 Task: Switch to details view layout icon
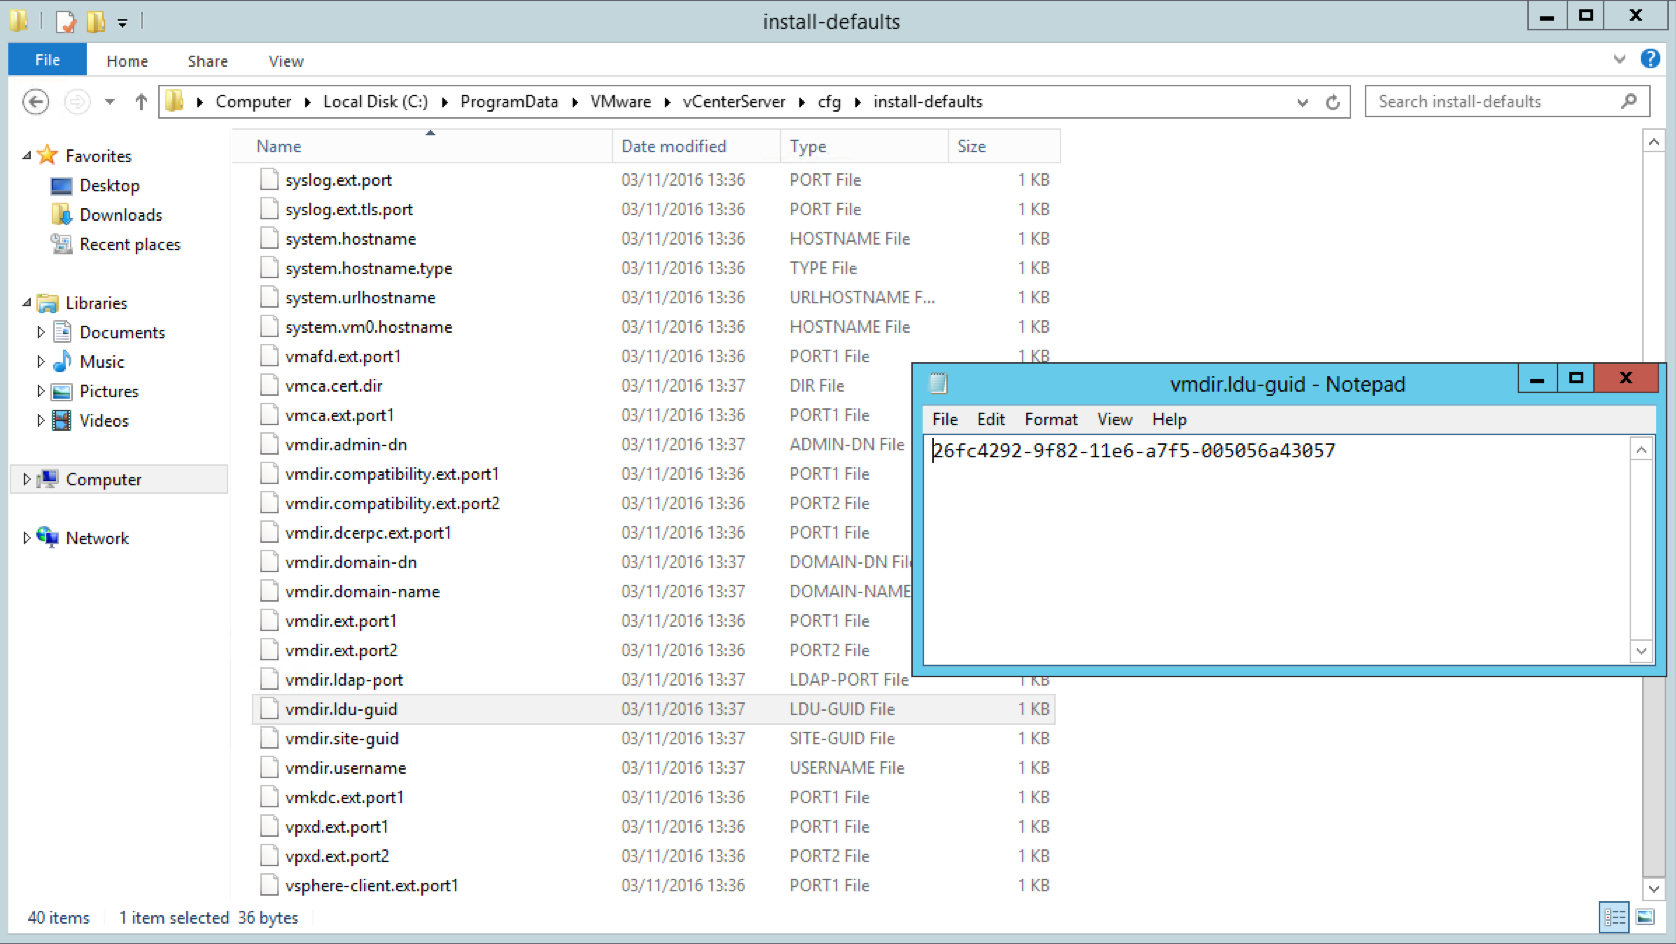point(1615,917)
